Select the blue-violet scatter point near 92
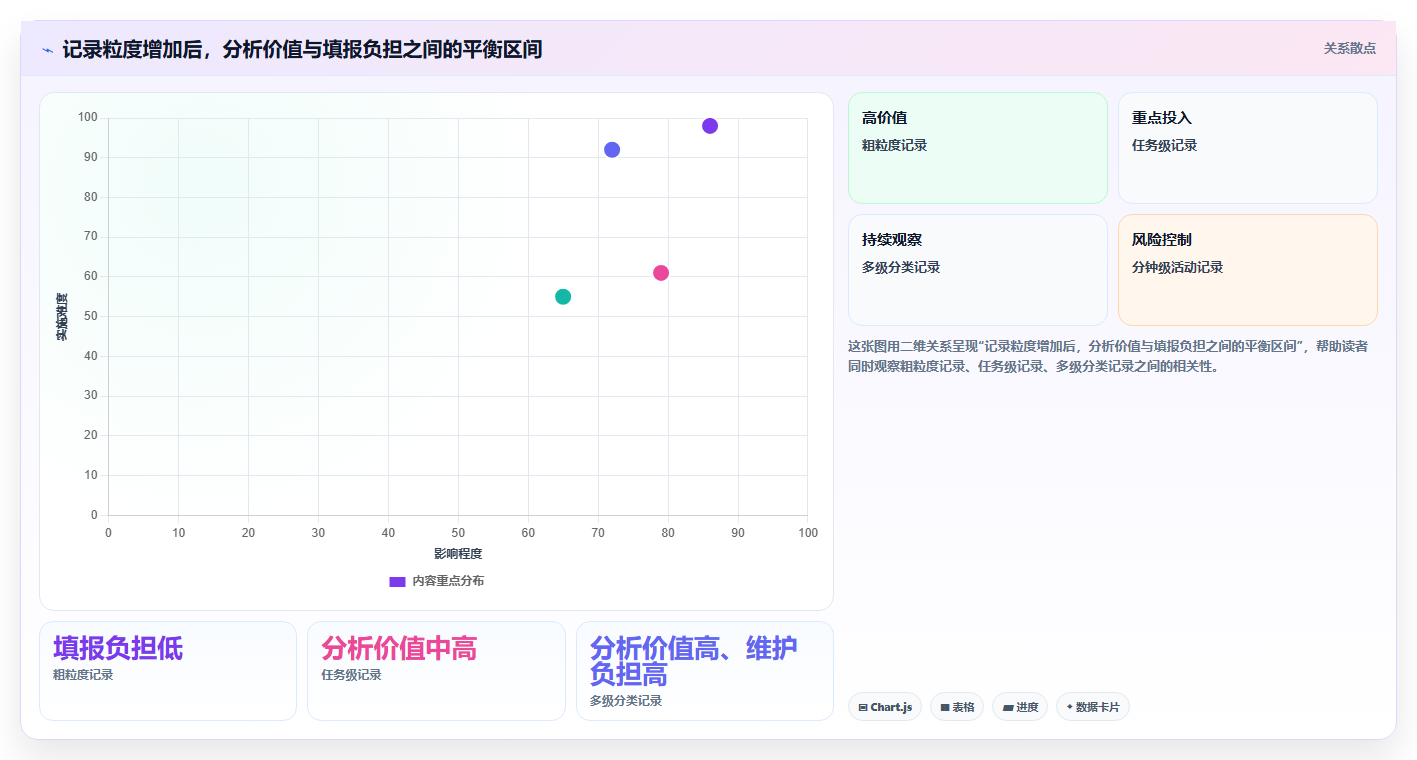Viewport: 1417px width, 760px height. (612, 150)
